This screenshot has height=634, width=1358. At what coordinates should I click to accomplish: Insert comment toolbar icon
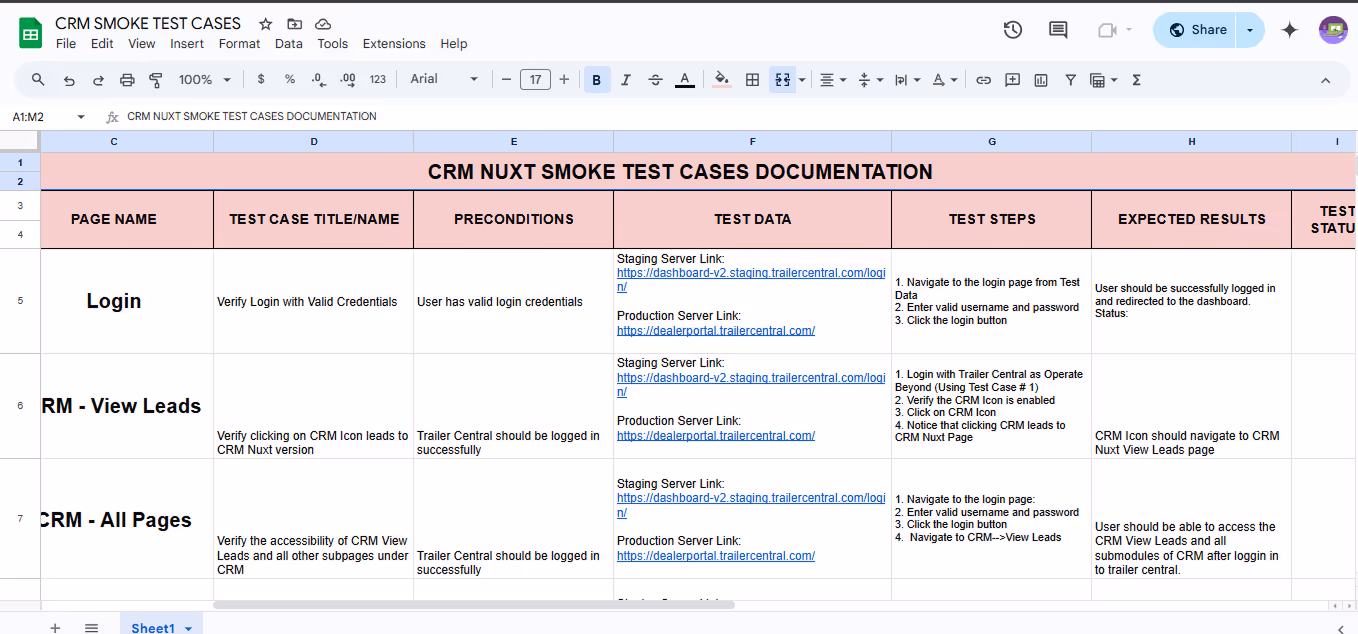(1012, 80)
